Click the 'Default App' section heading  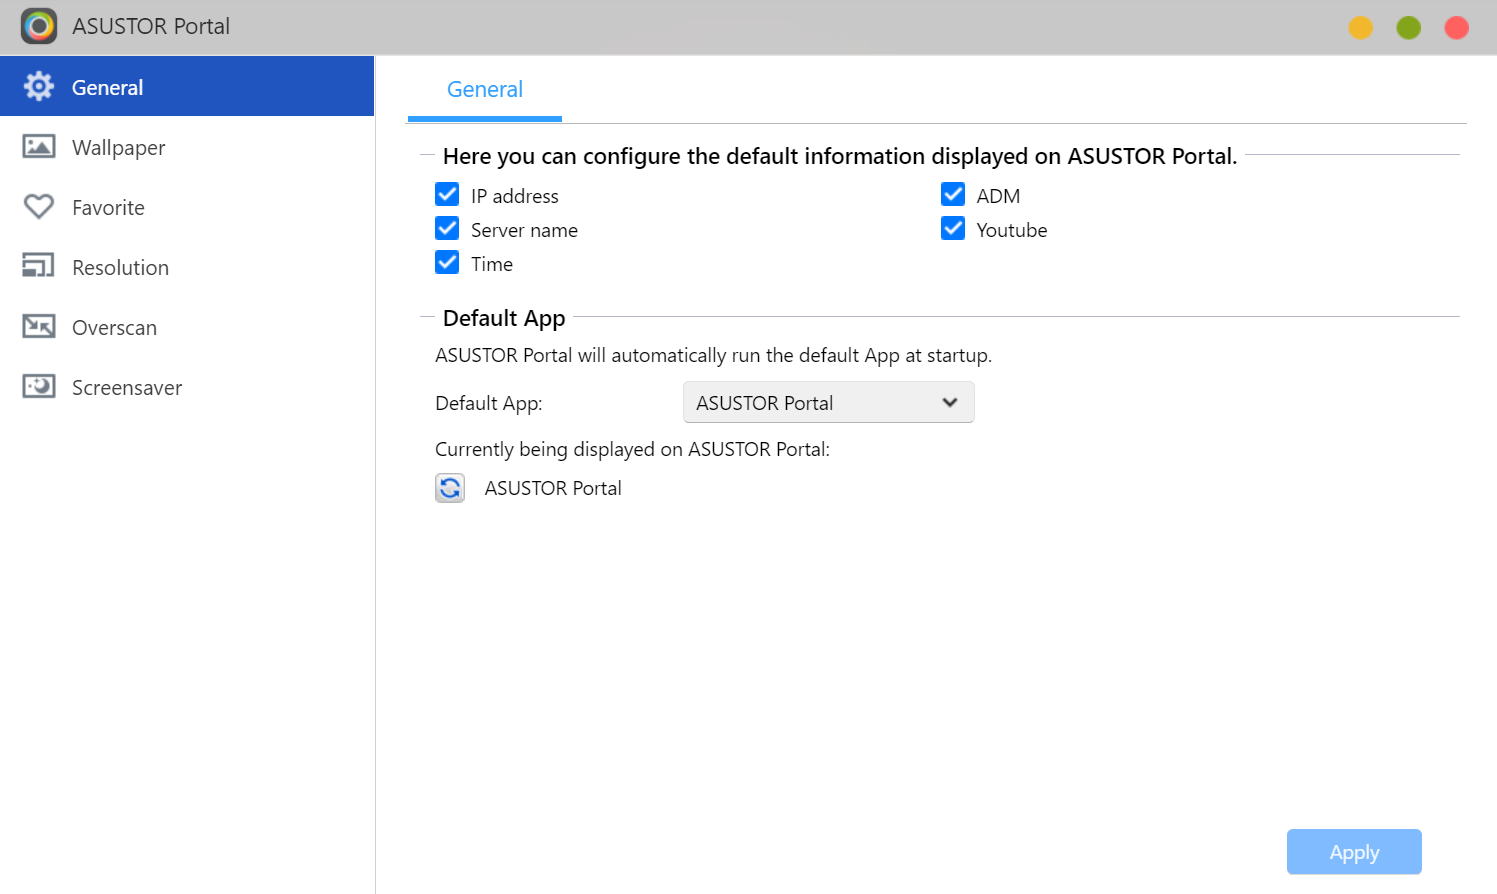[x=504, y=318]
